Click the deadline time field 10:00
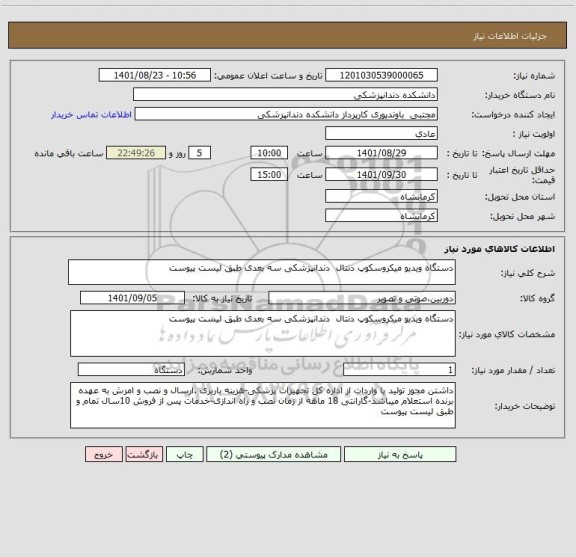The height and width of the screenshot is (557, 576). [x=269, y=153]
